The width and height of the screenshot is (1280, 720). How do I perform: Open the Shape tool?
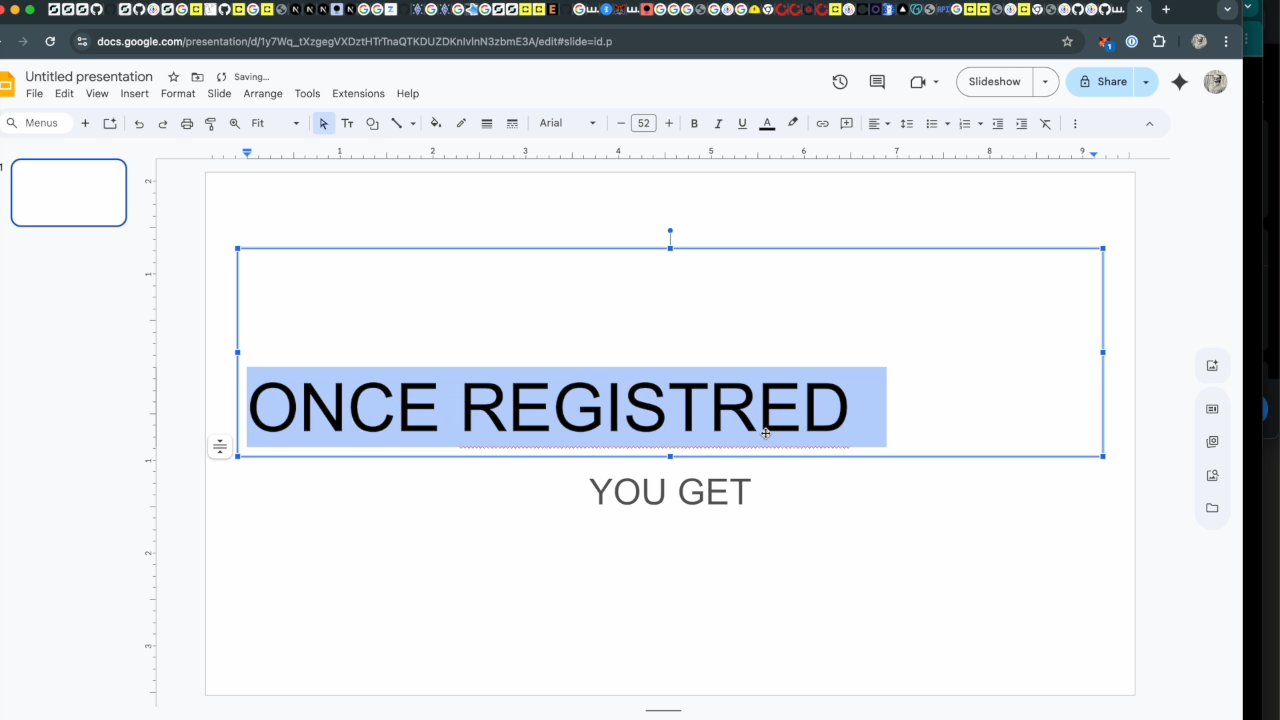[x=372, y=123]
